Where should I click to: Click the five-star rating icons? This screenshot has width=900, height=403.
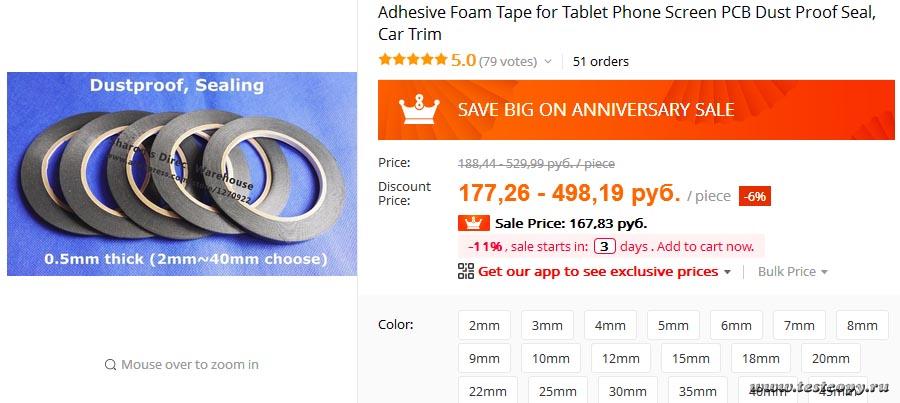(412, 61)
